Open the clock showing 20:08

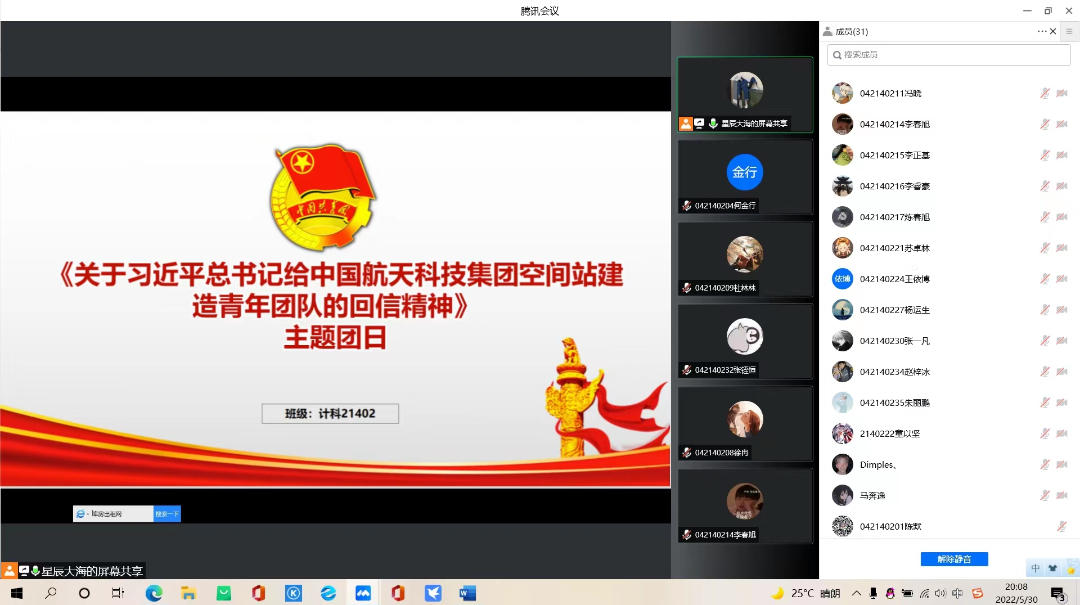(x=1017, y=593)
